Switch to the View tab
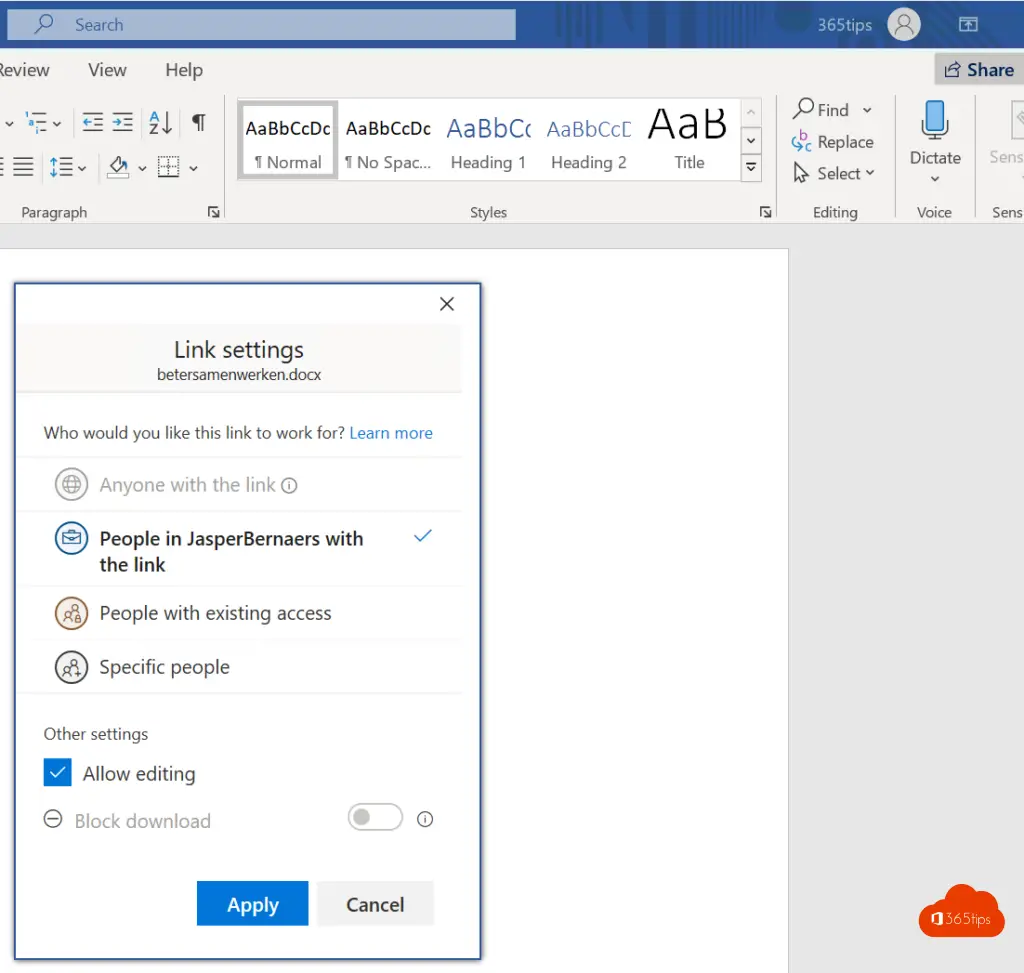The width and height of the screenshot is (1024, 973). tap(107, 70)
